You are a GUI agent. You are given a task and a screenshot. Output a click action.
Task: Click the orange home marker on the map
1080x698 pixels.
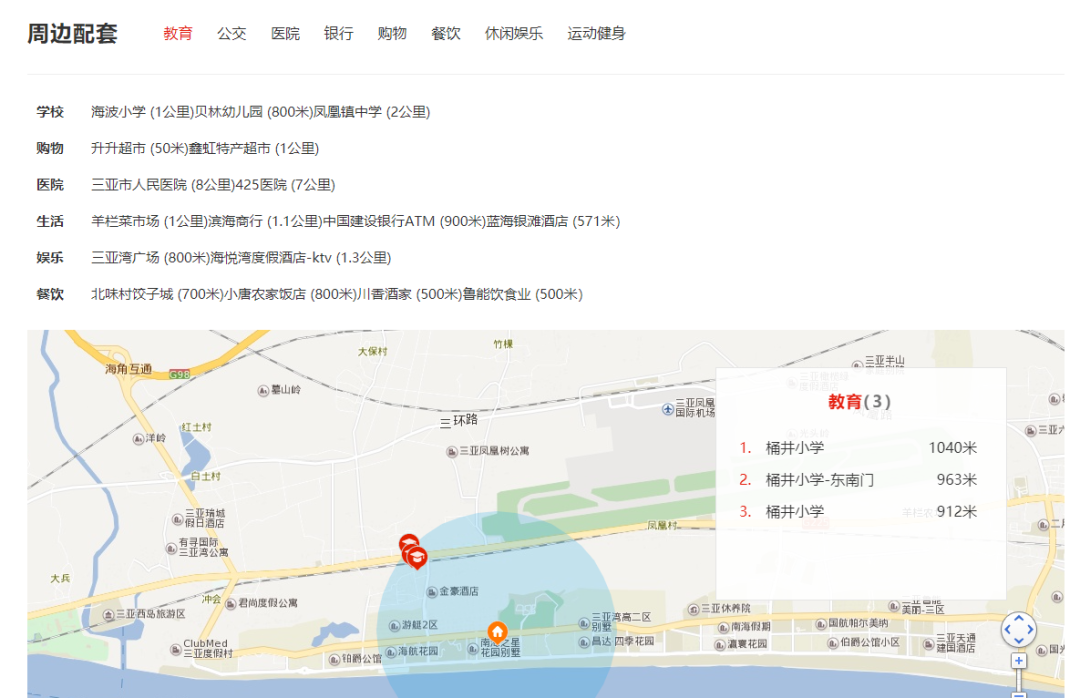(x=498, y=631)
